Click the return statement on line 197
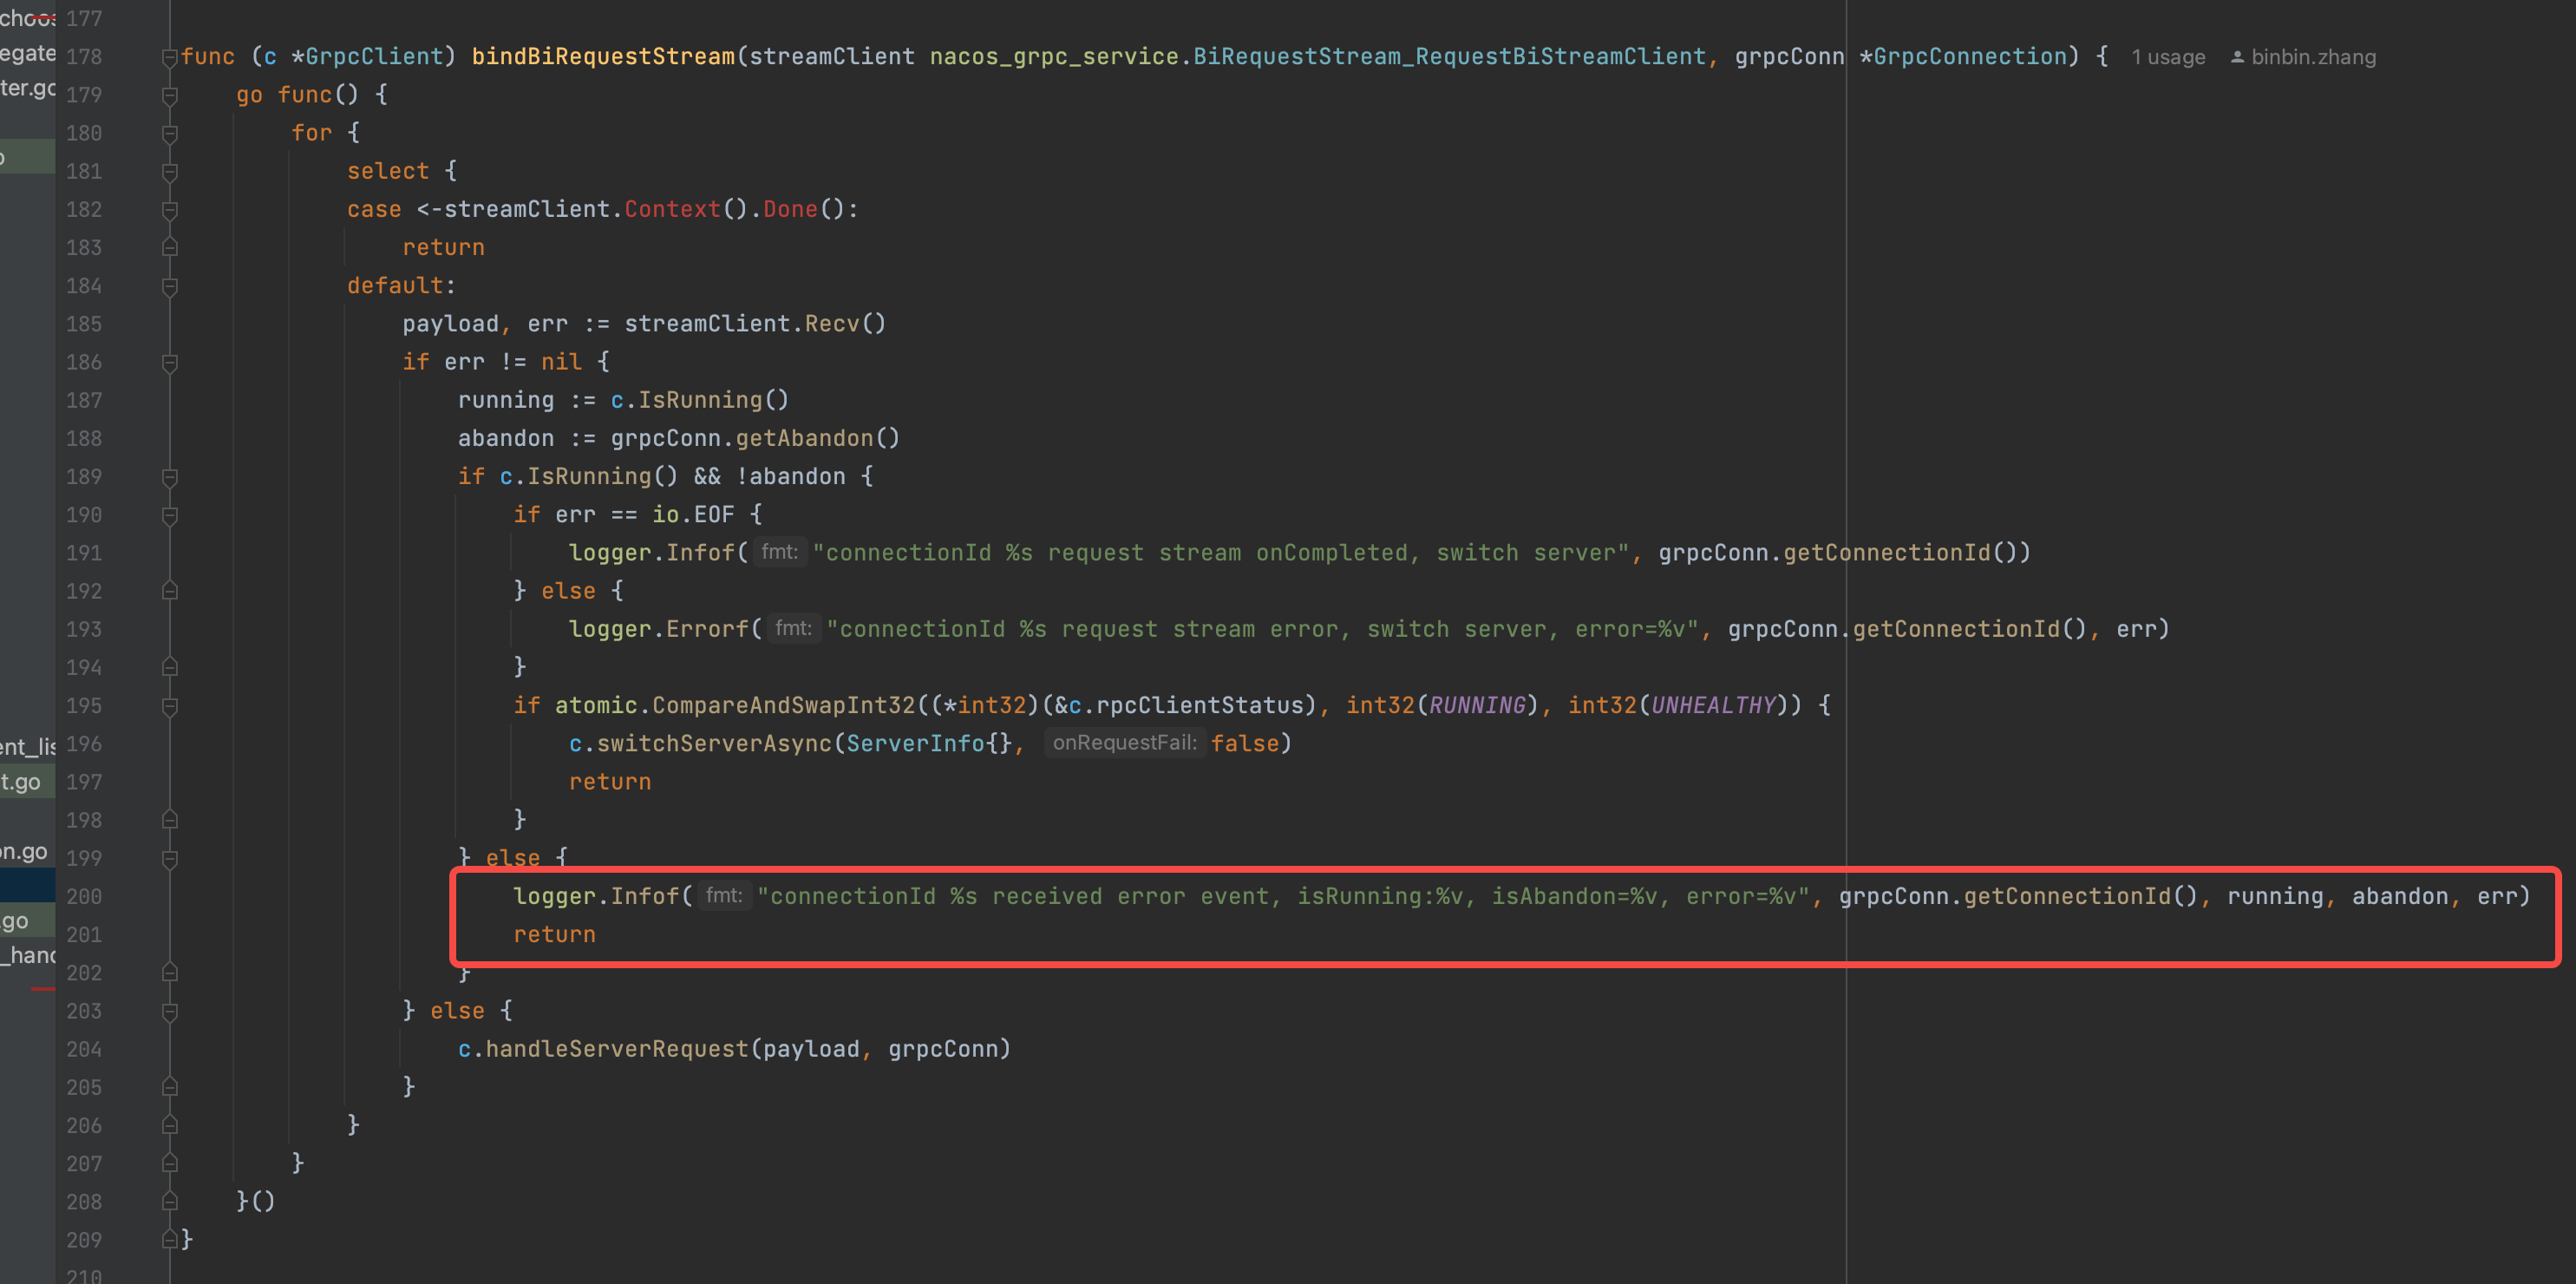 [x=610, y=782]
